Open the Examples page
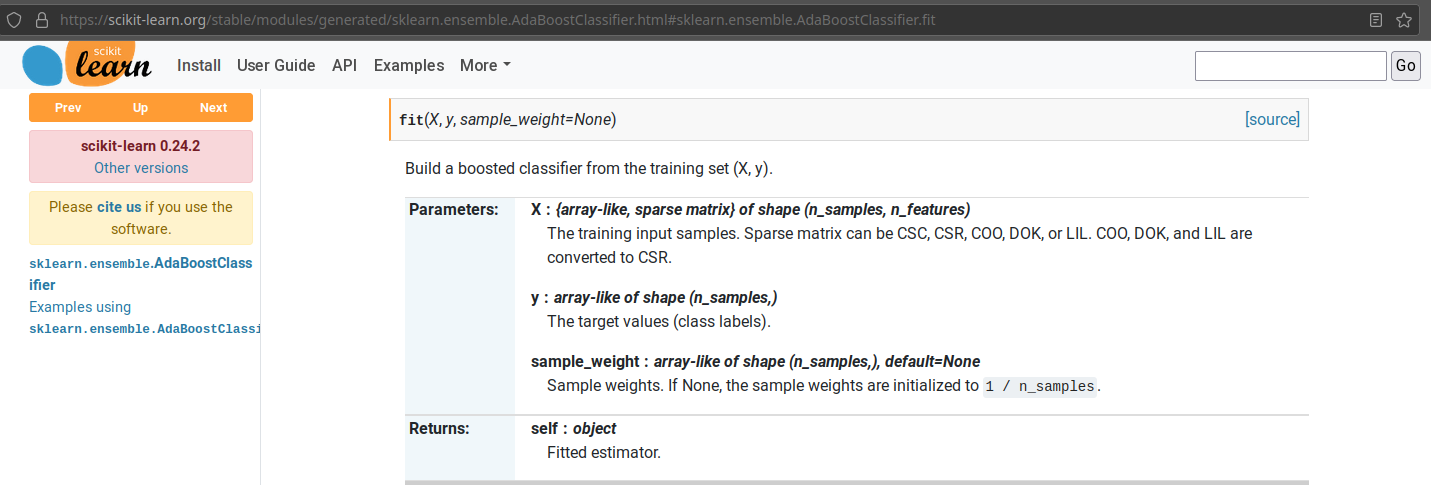Viewport: 1431px width, 485px height. [x=409, y=65]
